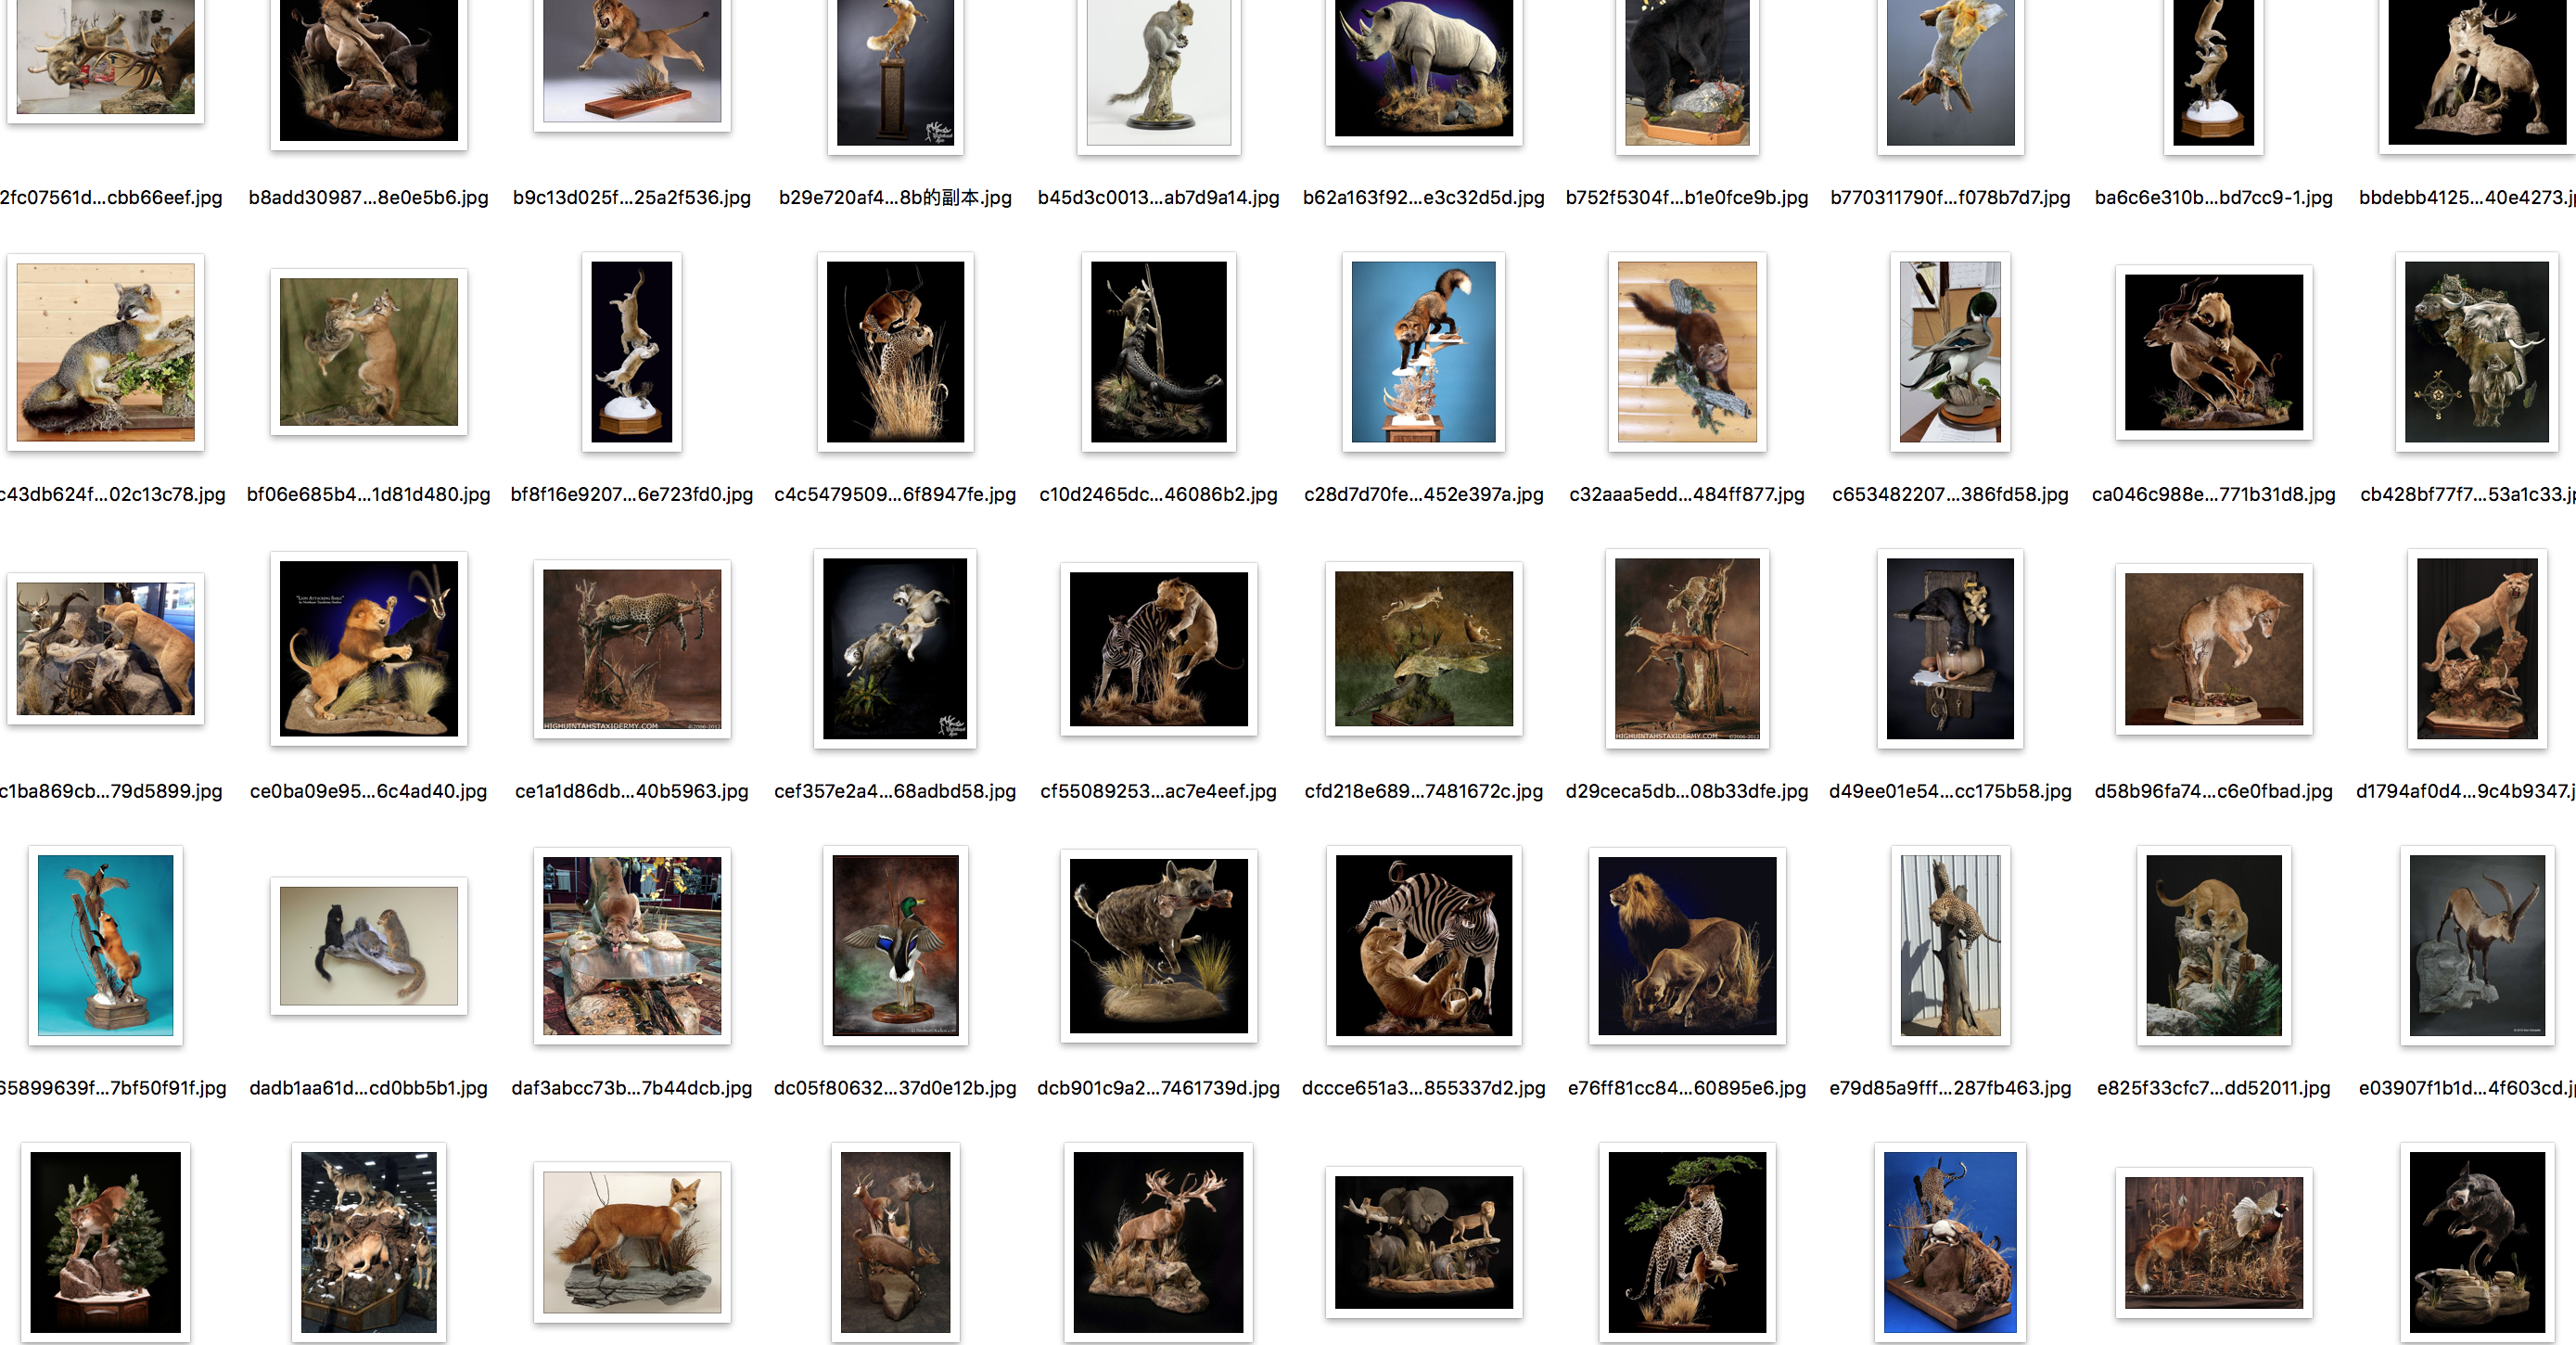Open the lion and oryx picture ce0ba09e95...6c4ad40.jpg
The image size is (2576, 1345).
click(x=368, y=649)
